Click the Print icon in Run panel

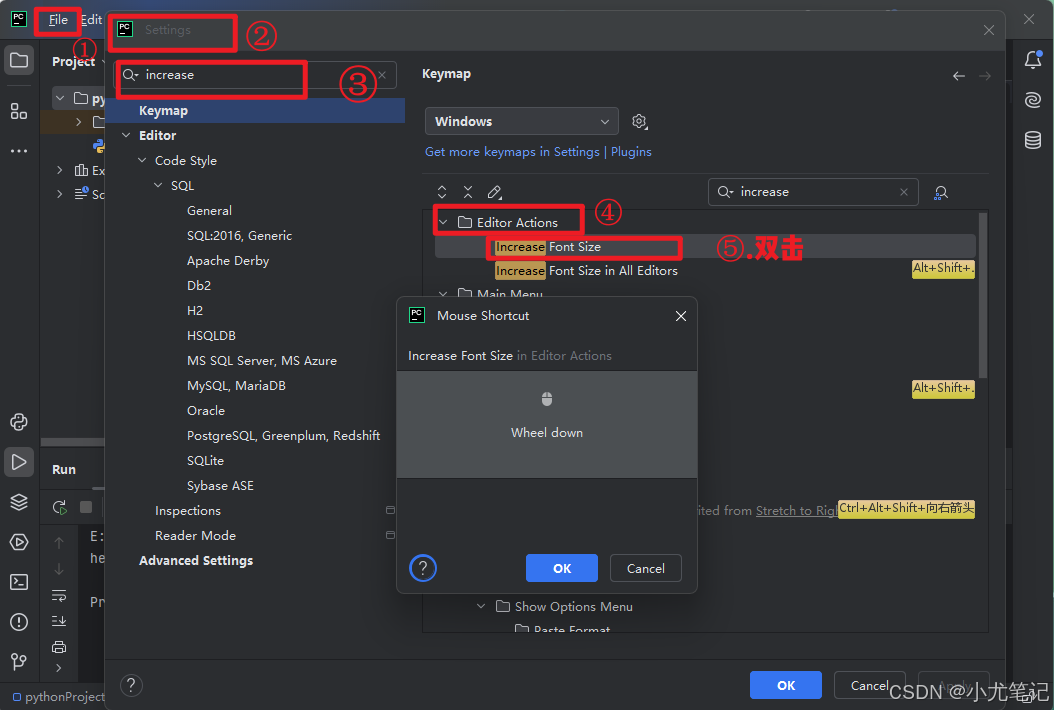point(59,647)
